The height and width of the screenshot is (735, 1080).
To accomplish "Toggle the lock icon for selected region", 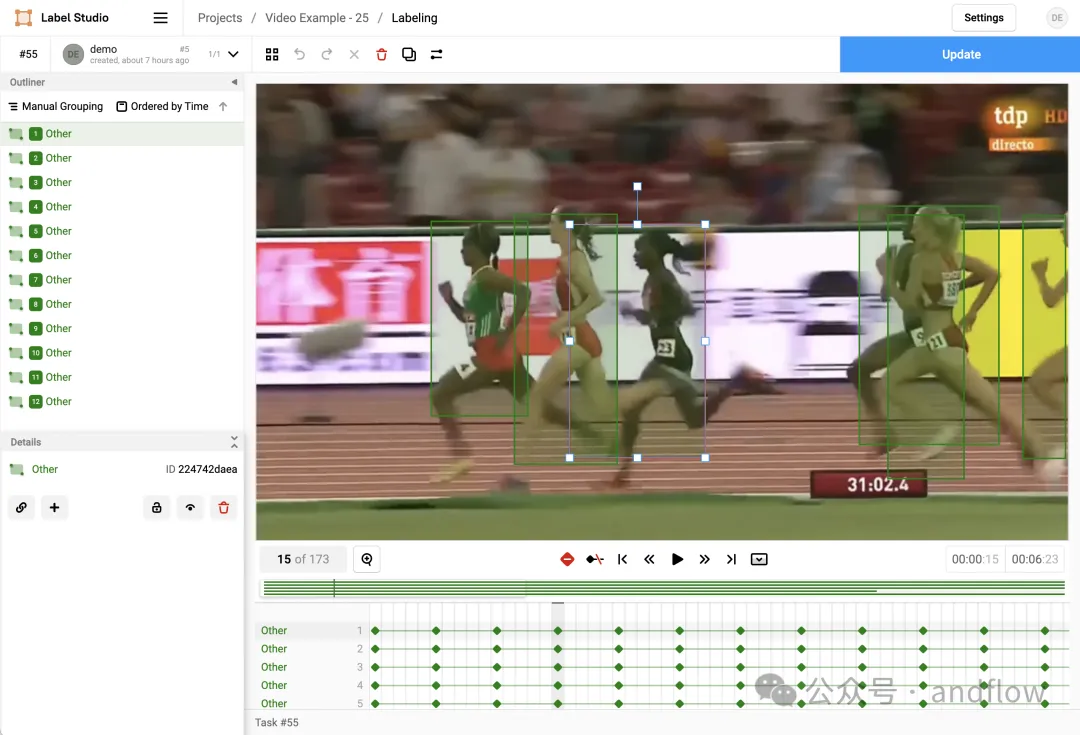I will tap(157, 508).
